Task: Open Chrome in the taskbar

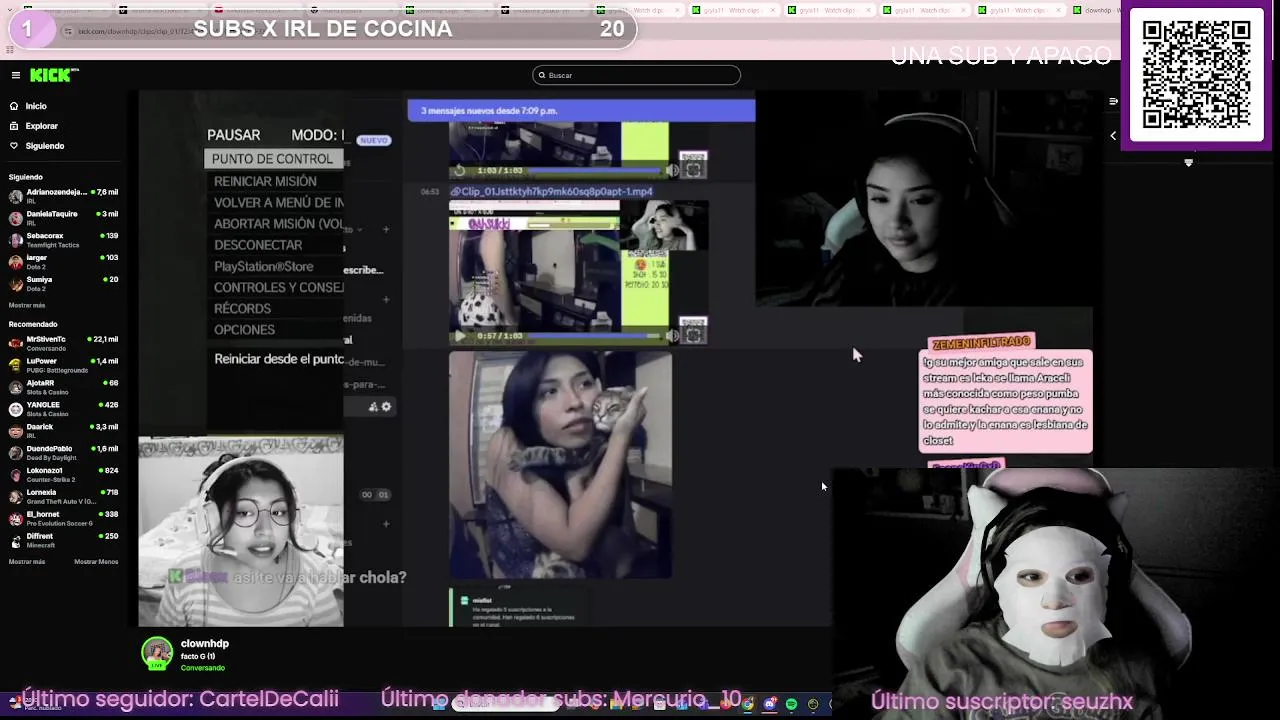Action: (748, 705)
